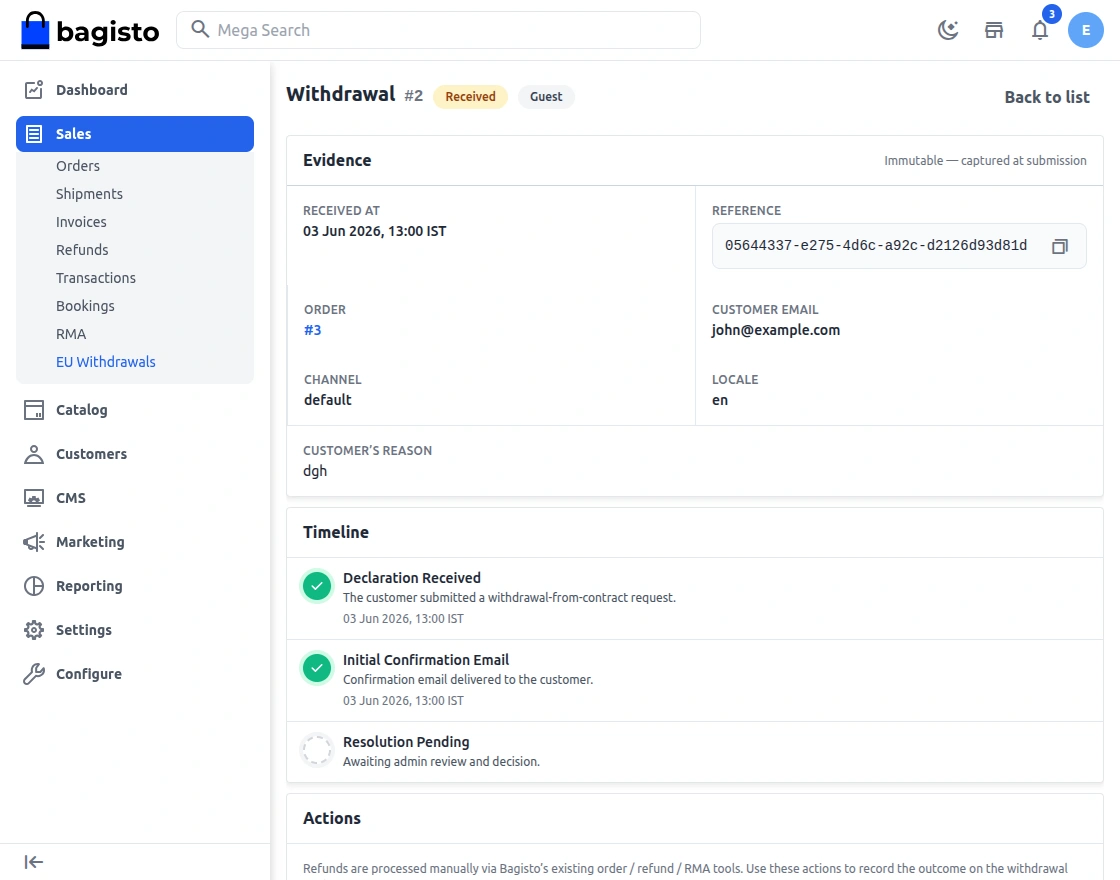Viewport: 1120px width, 880px height.
Task: Click the Configure wrench icon
Action: 34,674
